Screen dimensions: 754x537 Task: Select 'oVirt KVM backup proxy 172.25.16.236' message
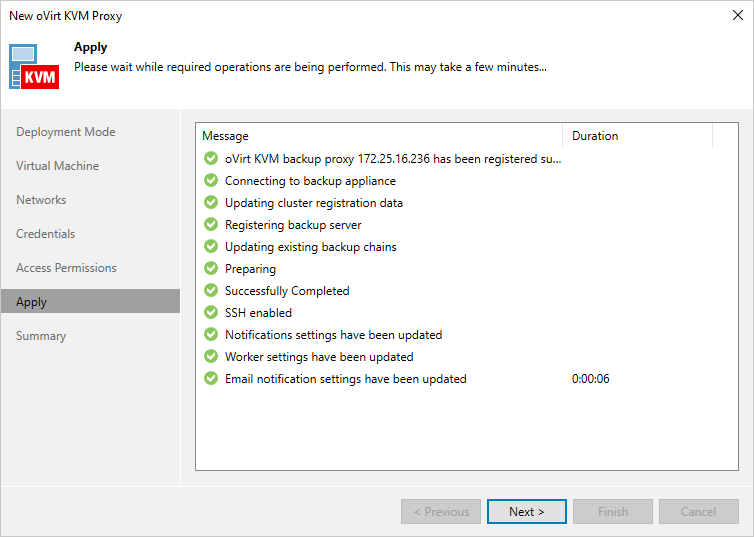click(393, 159)
